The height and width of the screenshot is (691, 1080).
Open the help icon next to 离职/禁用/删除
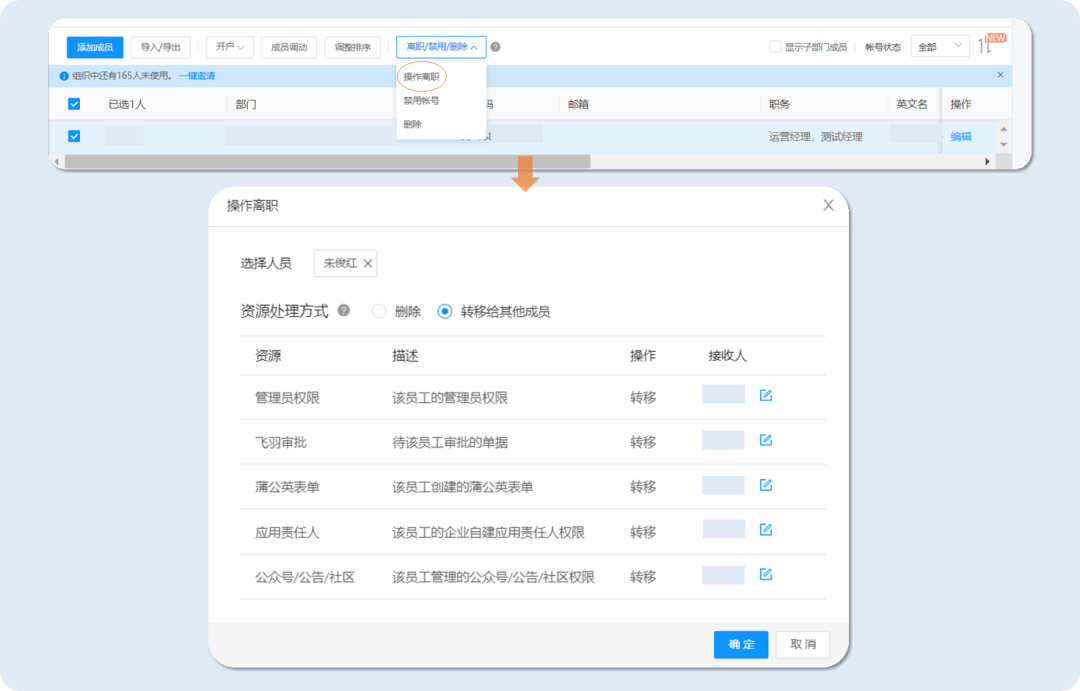point(497,47)
